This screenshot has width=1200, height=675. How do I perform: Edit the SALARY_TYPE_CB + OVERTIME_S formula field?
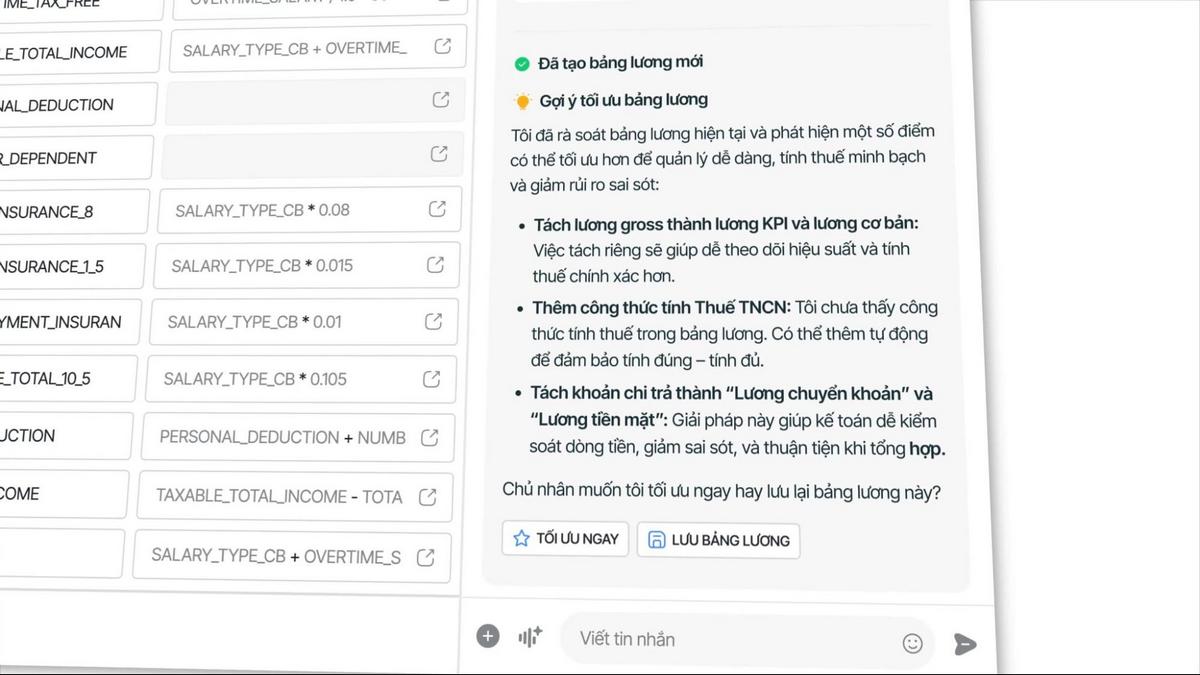coord(292,556)
